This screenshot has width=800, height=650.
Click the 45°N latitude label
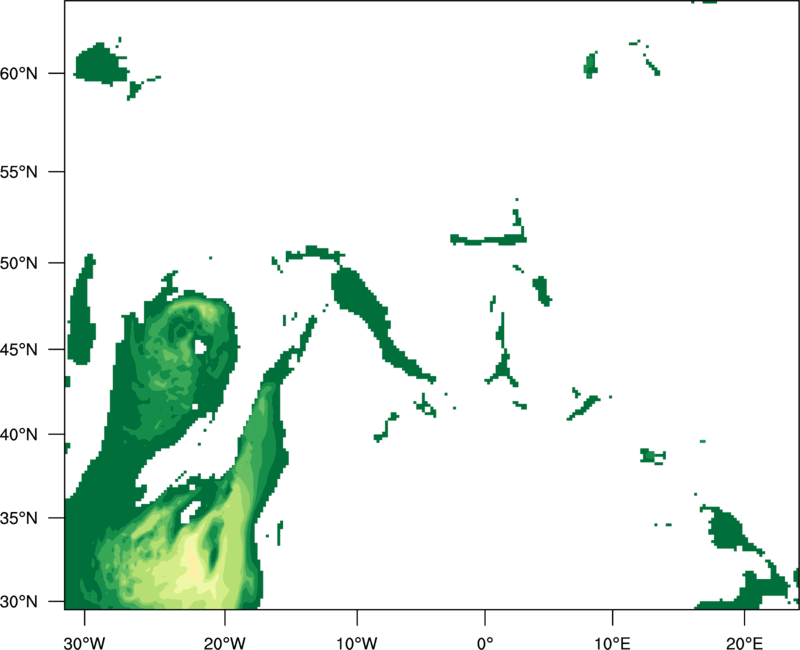(19, 350)
